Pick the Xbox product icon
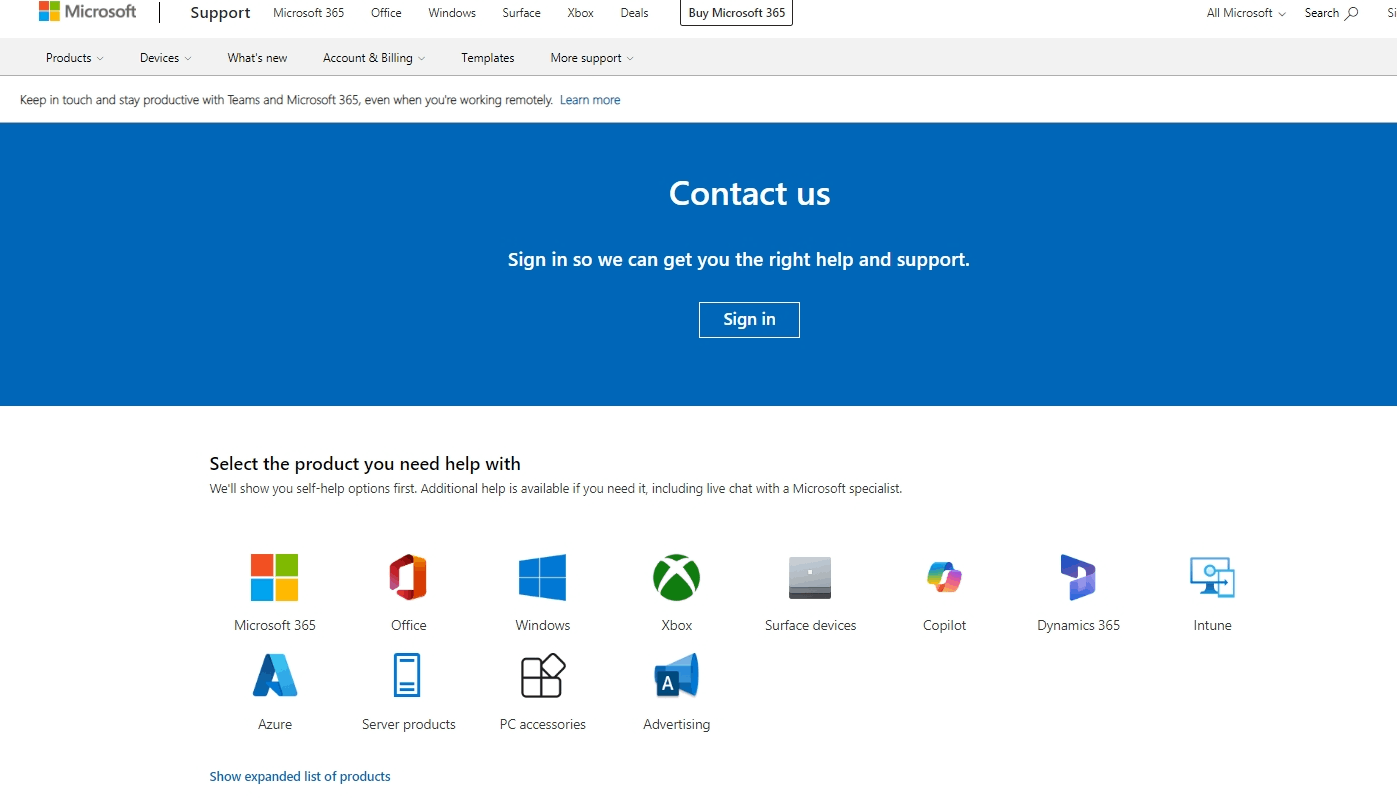The height and width of the screenshot is (806, 1397). (x=677, y=577)
